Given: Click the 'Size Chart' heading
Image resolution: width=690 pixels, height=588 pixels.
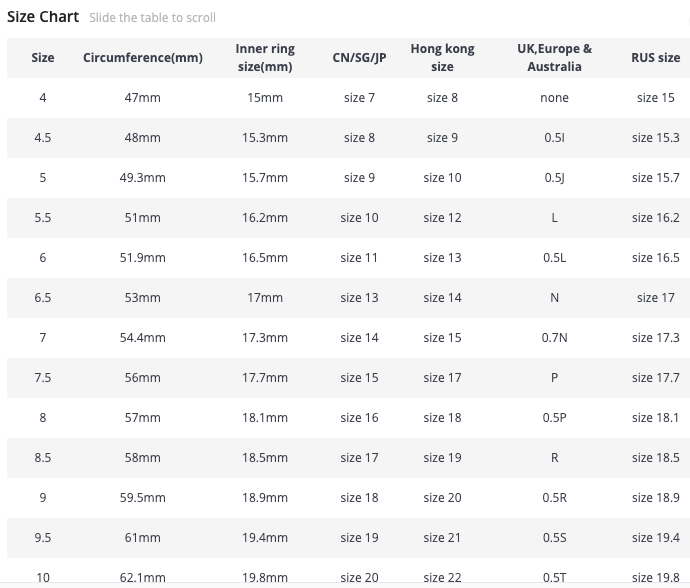Looking at the screenshot, I should (43, 16).
